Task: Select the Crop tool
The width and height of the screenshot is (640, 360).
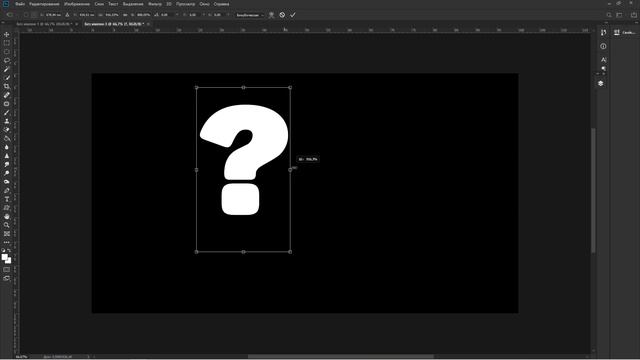Action: [x=7, y=86]
